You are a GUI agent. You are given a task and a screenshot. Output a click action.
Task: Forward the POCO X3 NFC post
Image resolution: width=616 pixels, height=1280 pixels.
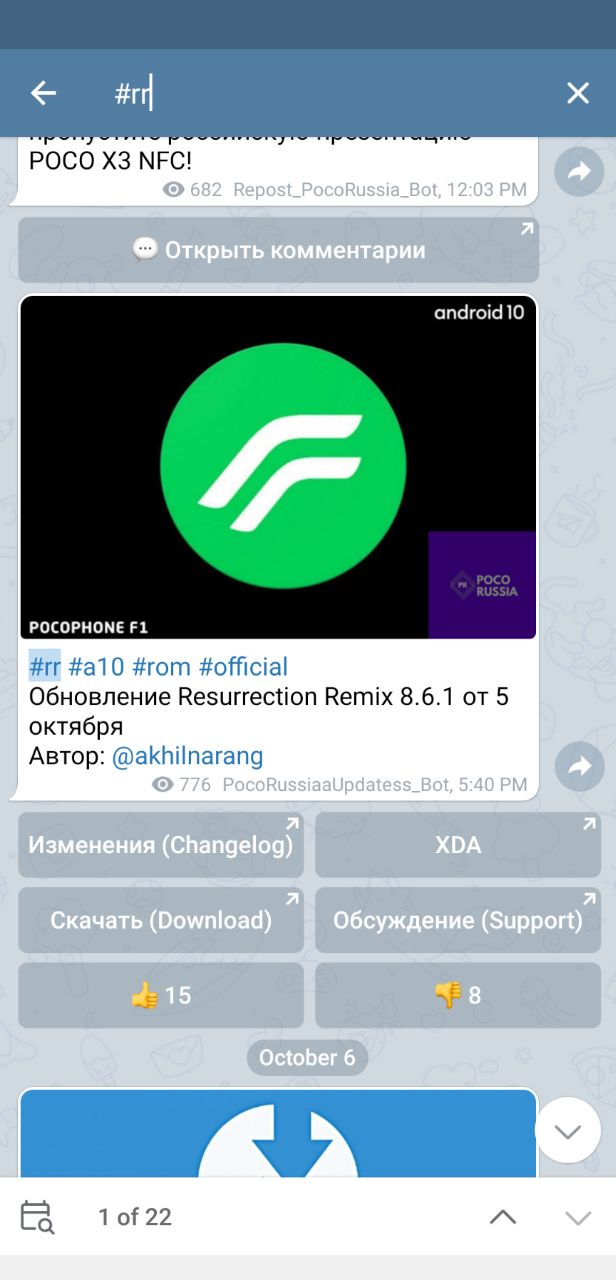tap(580, 171)
